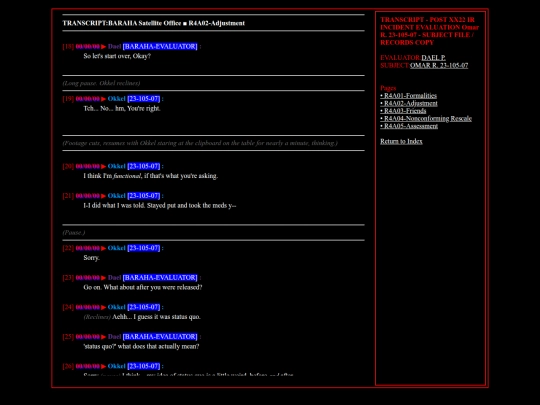
Task: Click line number [21]
Action: point(68,196)
